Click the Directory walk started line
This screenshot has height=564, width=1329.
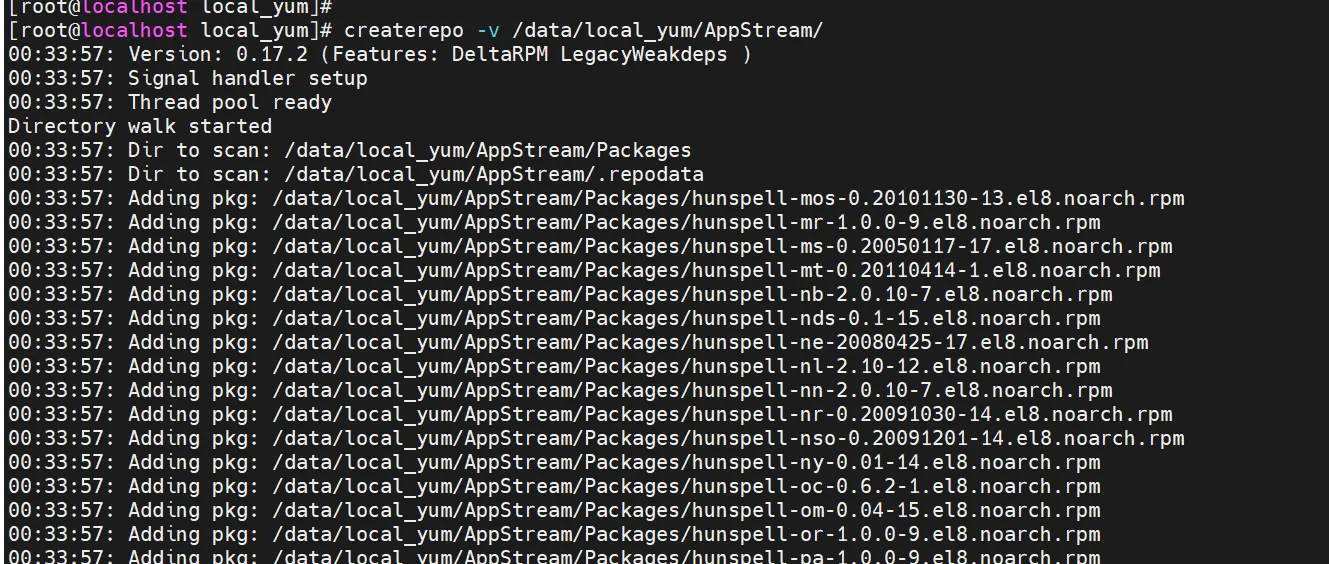140,126
